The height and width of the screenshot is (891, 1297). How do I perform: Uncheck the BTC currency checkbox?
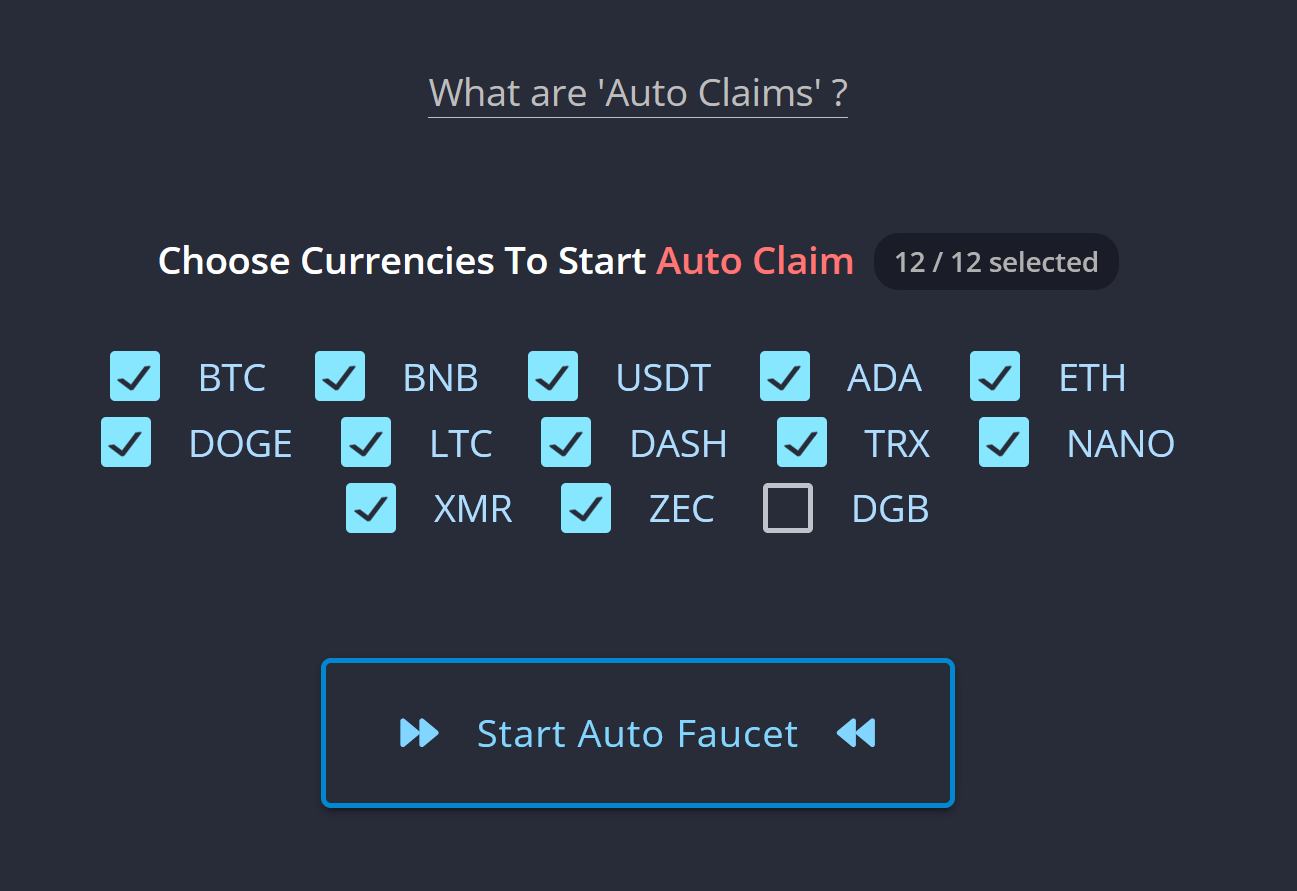(x=134, y=376)
